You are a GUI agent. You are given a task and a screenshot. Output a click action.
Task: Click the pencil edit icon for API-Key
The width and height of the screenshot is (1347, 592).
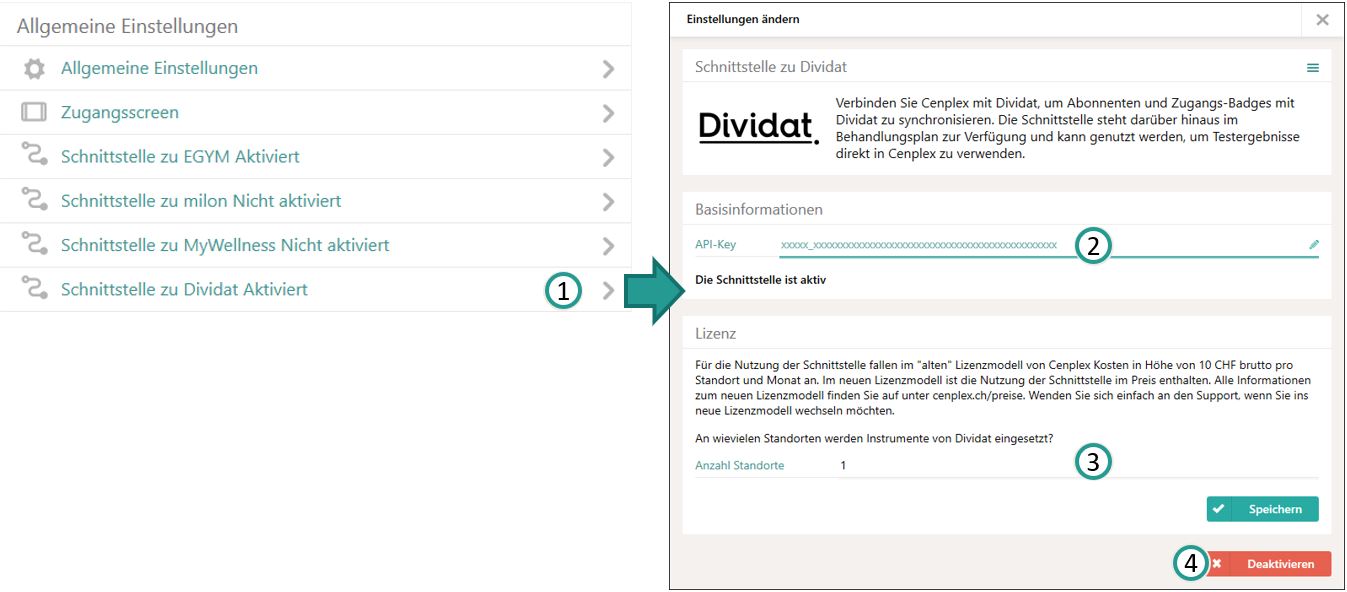(x=1313, y=244)
